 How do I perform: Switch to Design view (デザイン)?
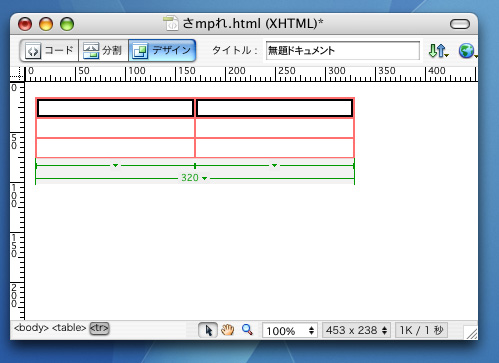[162, 51]
